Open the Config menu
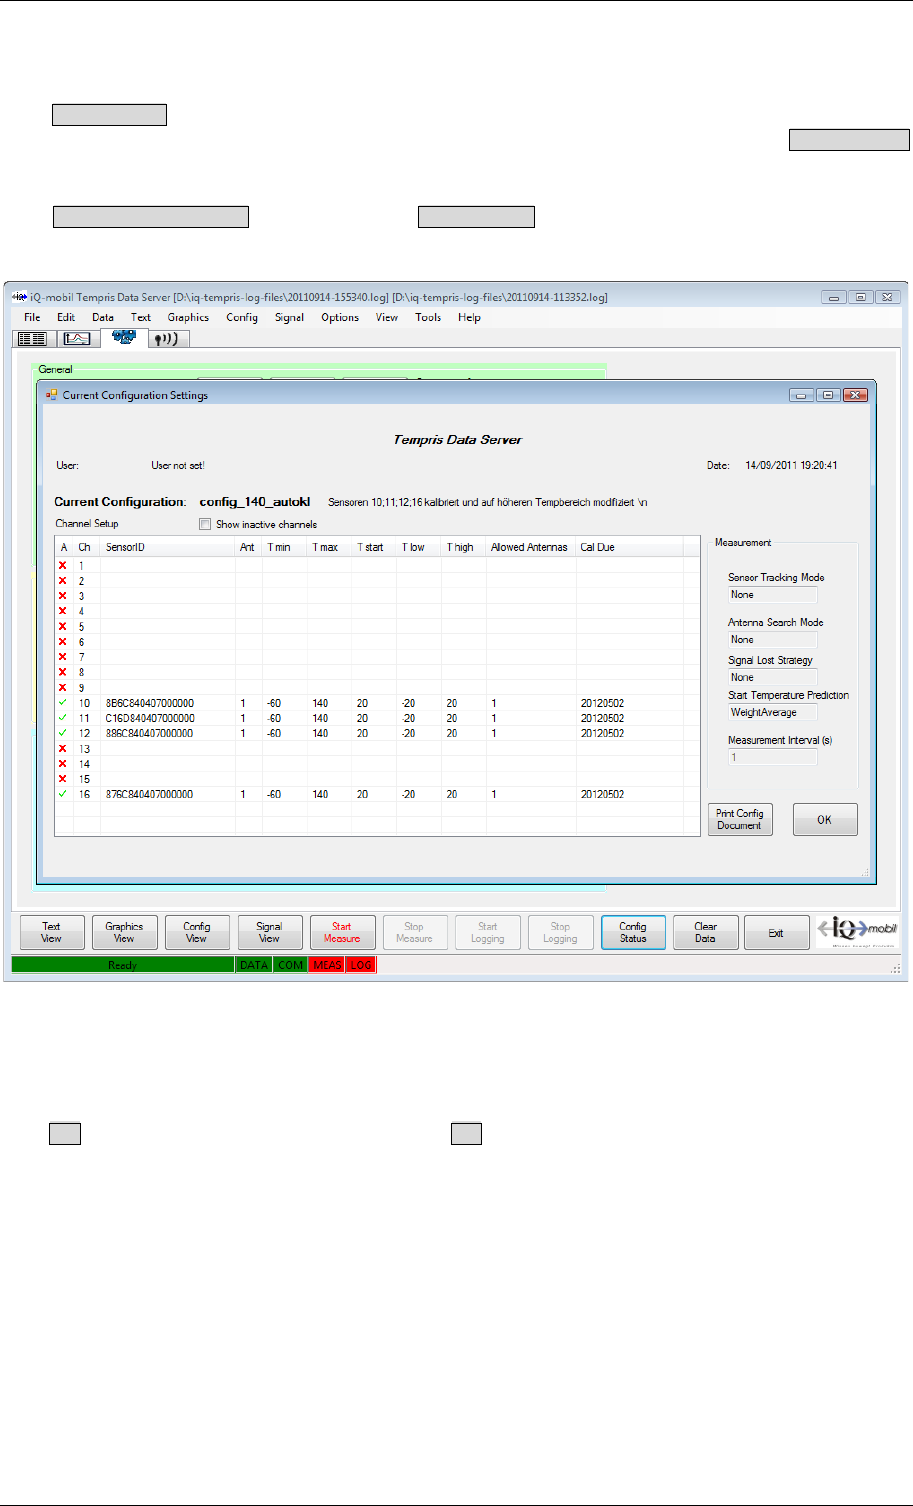The image size is (913, 1506). click(242, 317)
